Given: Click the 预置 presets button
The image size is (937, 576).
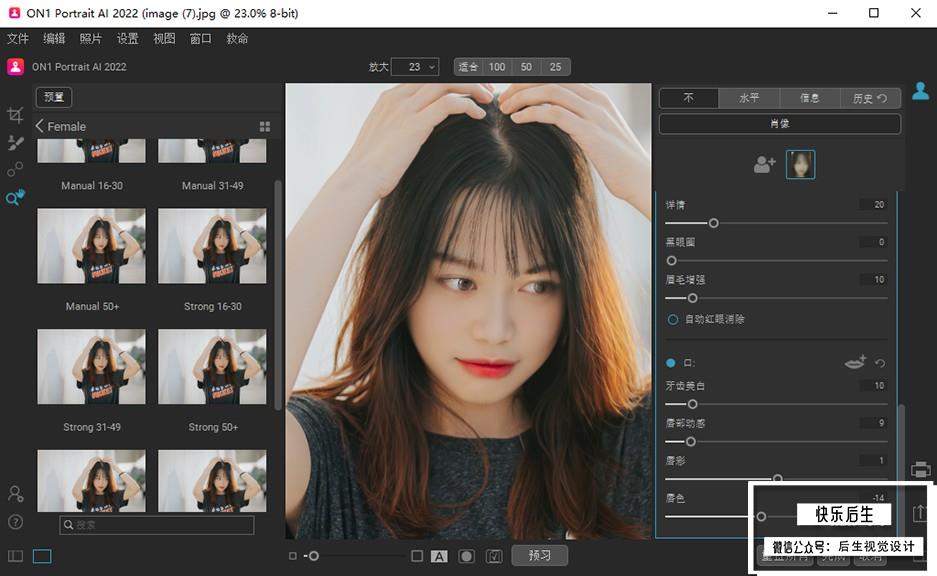Looking at the screenshot, I should 54,97.
